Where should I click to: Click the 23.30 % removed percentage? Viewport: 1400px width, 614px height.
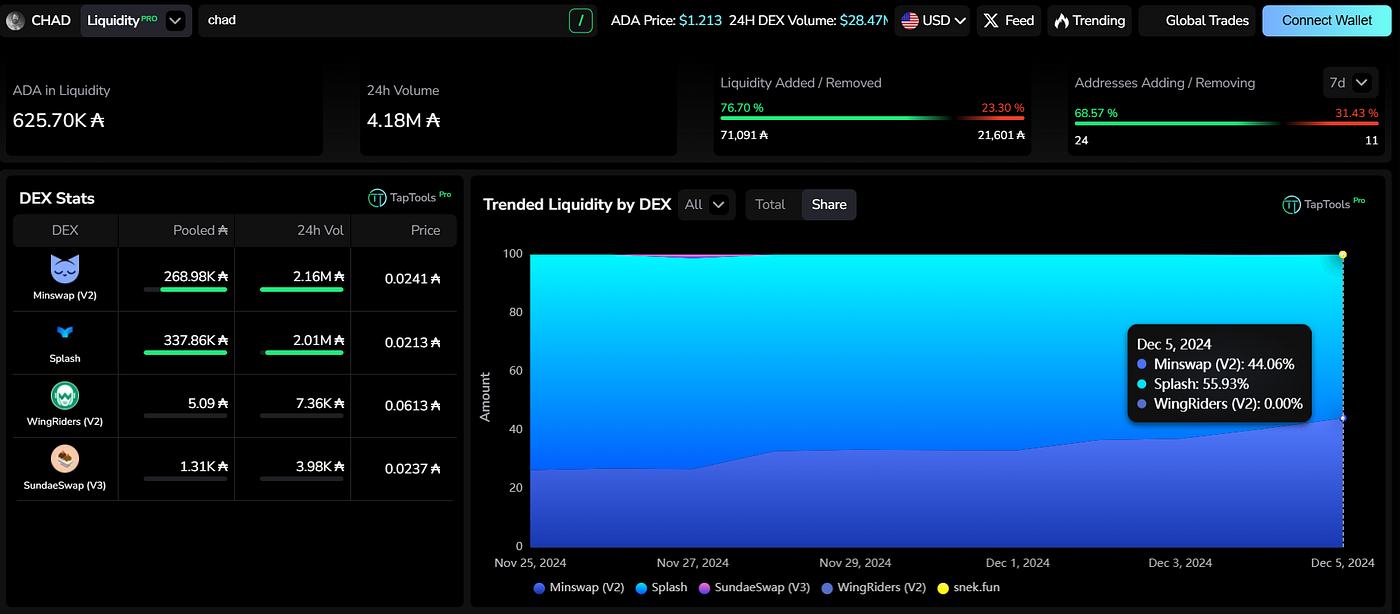coord(1001,107)
